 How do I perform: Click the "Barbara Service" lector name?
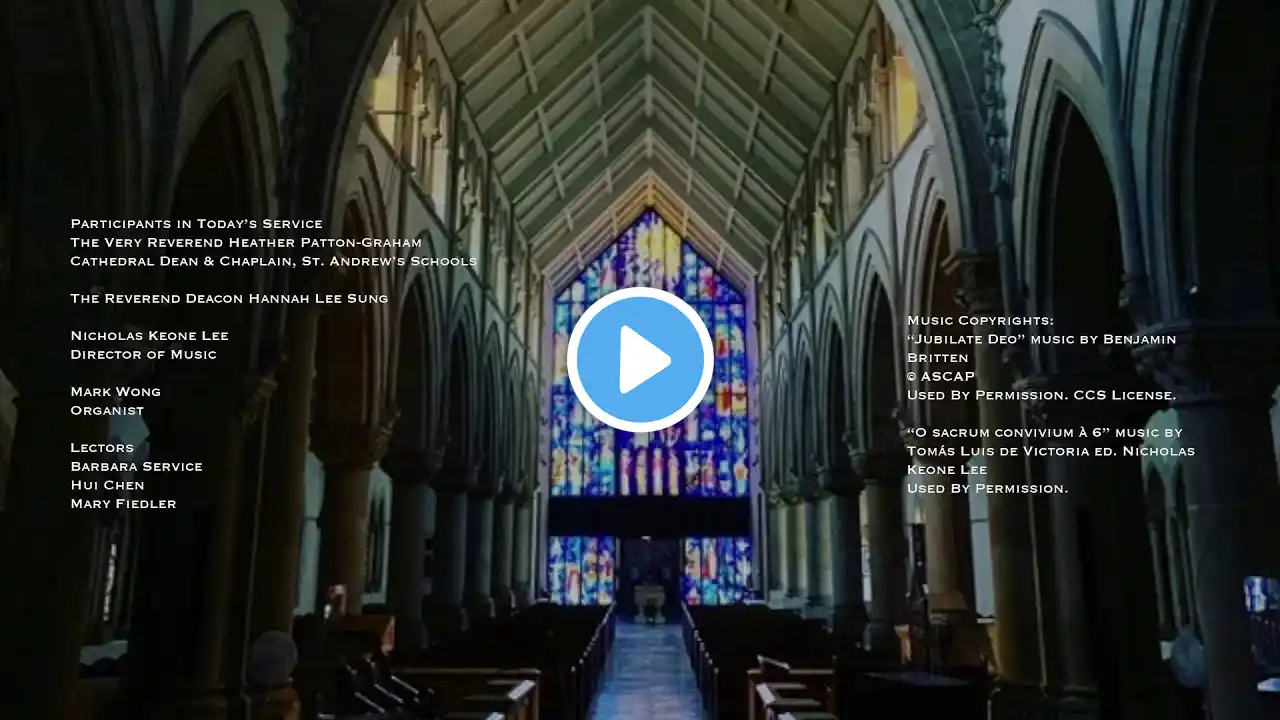[136, 467]
